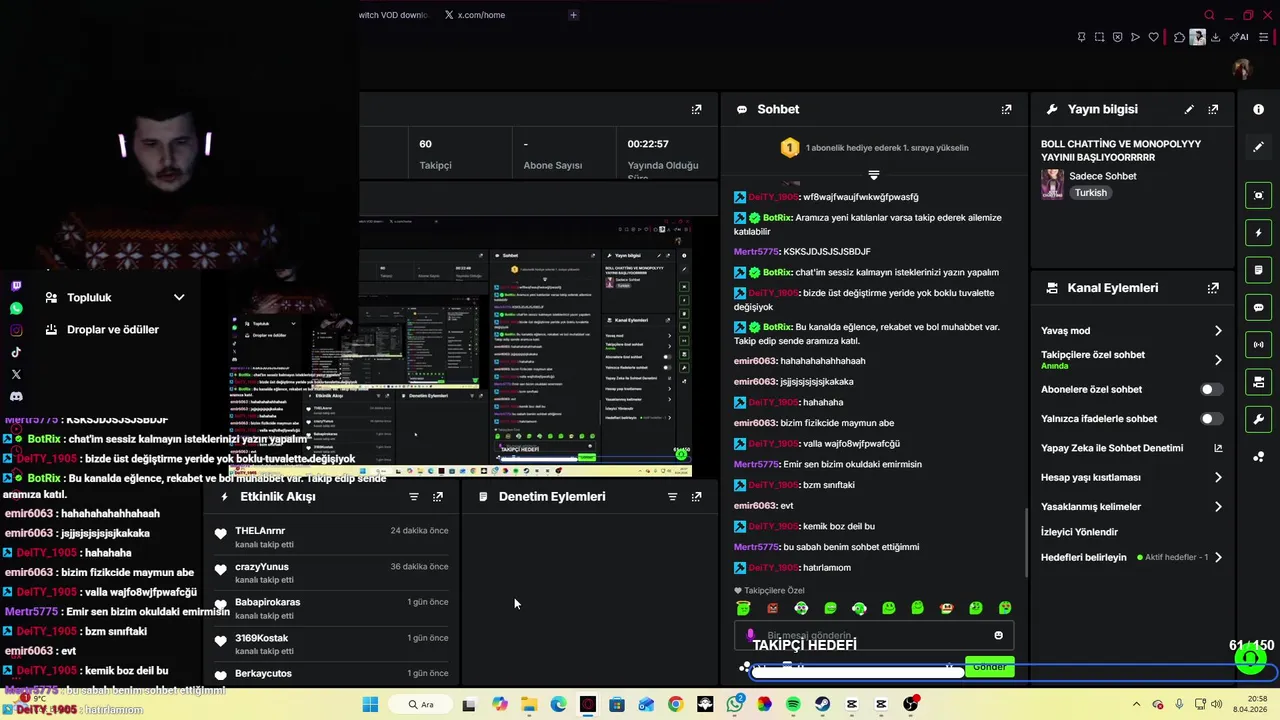This screenshot has height=720, width=1280.
Task: Click the Windows taskbar search box
Action: tap(420, 704)
